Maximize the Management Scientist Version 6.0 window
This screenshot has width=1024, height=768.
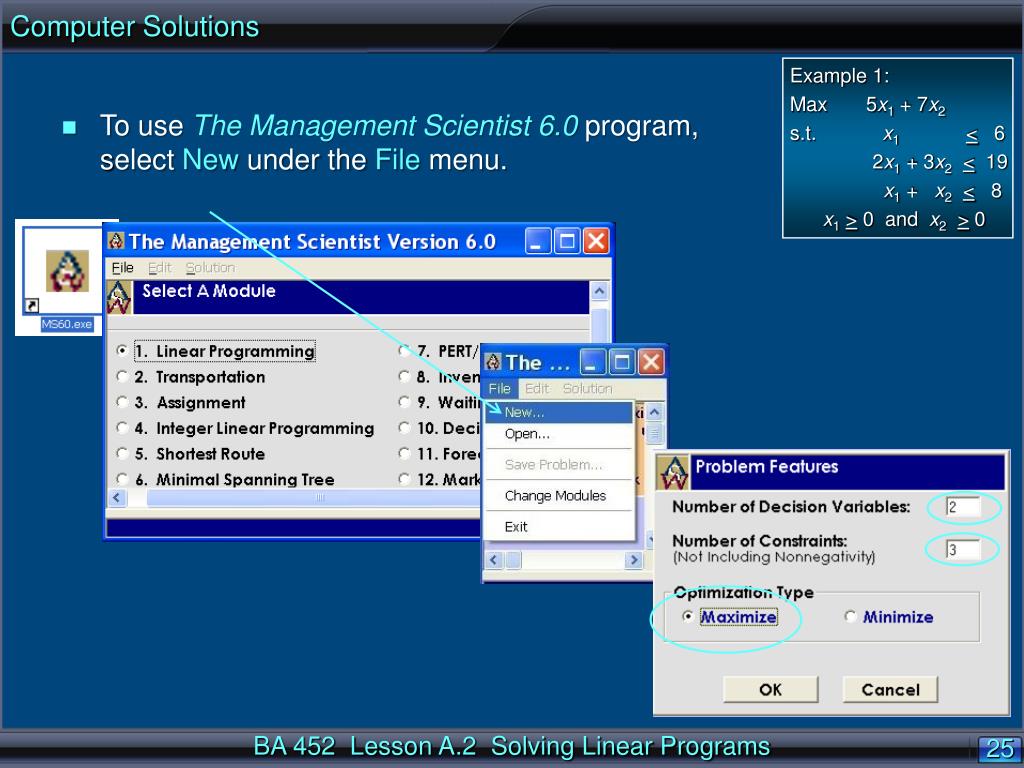567,241
